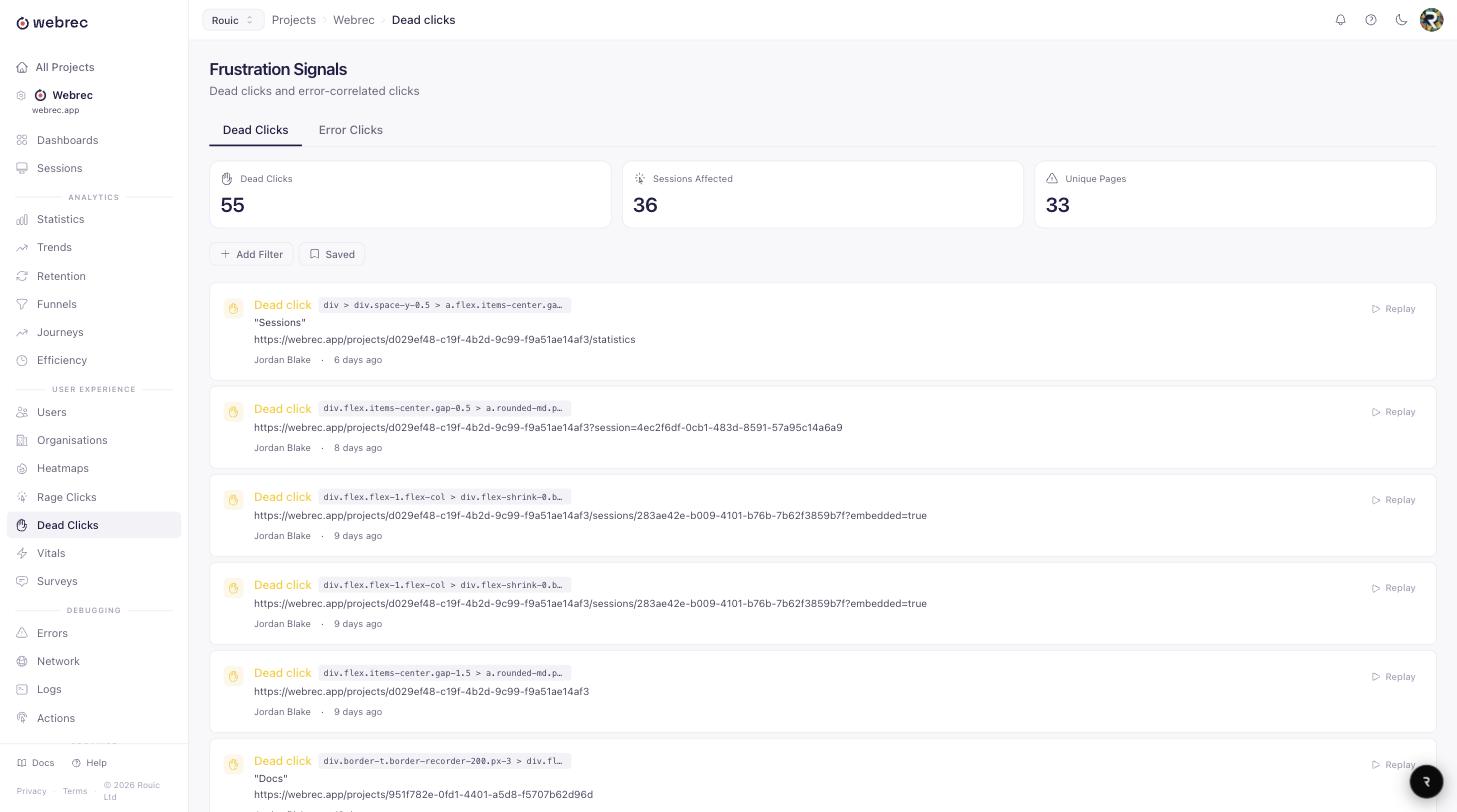1457x812 pixels.
Task: Click the ?session=4ec2f6df URL text
Action: (548, 428)
